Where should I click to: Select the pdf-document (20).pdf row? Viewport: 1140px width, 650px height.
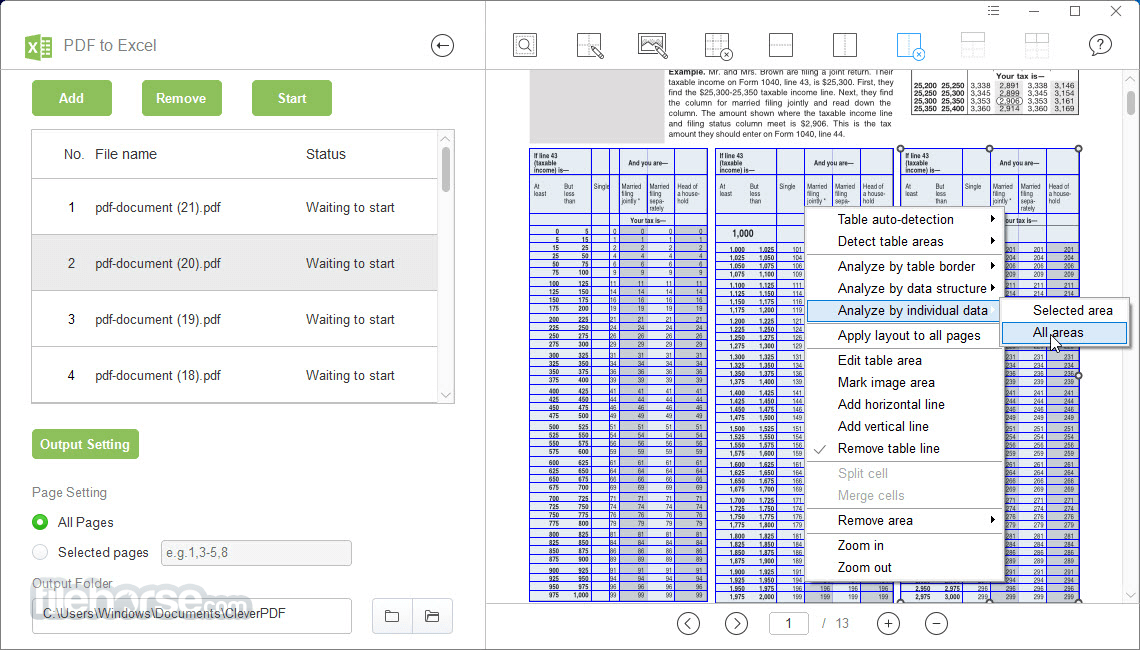pyautogui.click(x=234, y=263)
